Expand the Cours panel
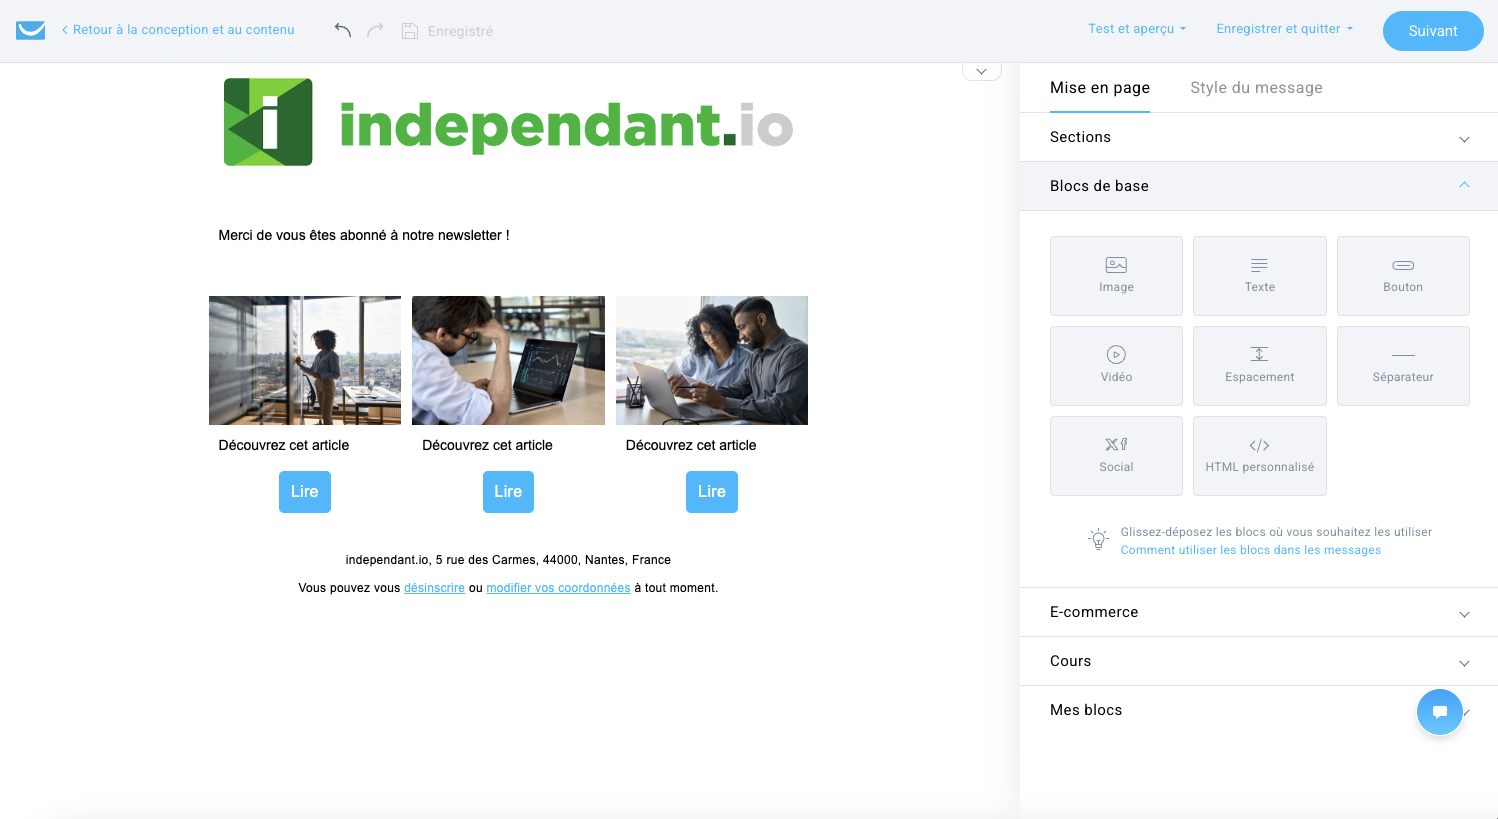 [x=1258, y=661]
